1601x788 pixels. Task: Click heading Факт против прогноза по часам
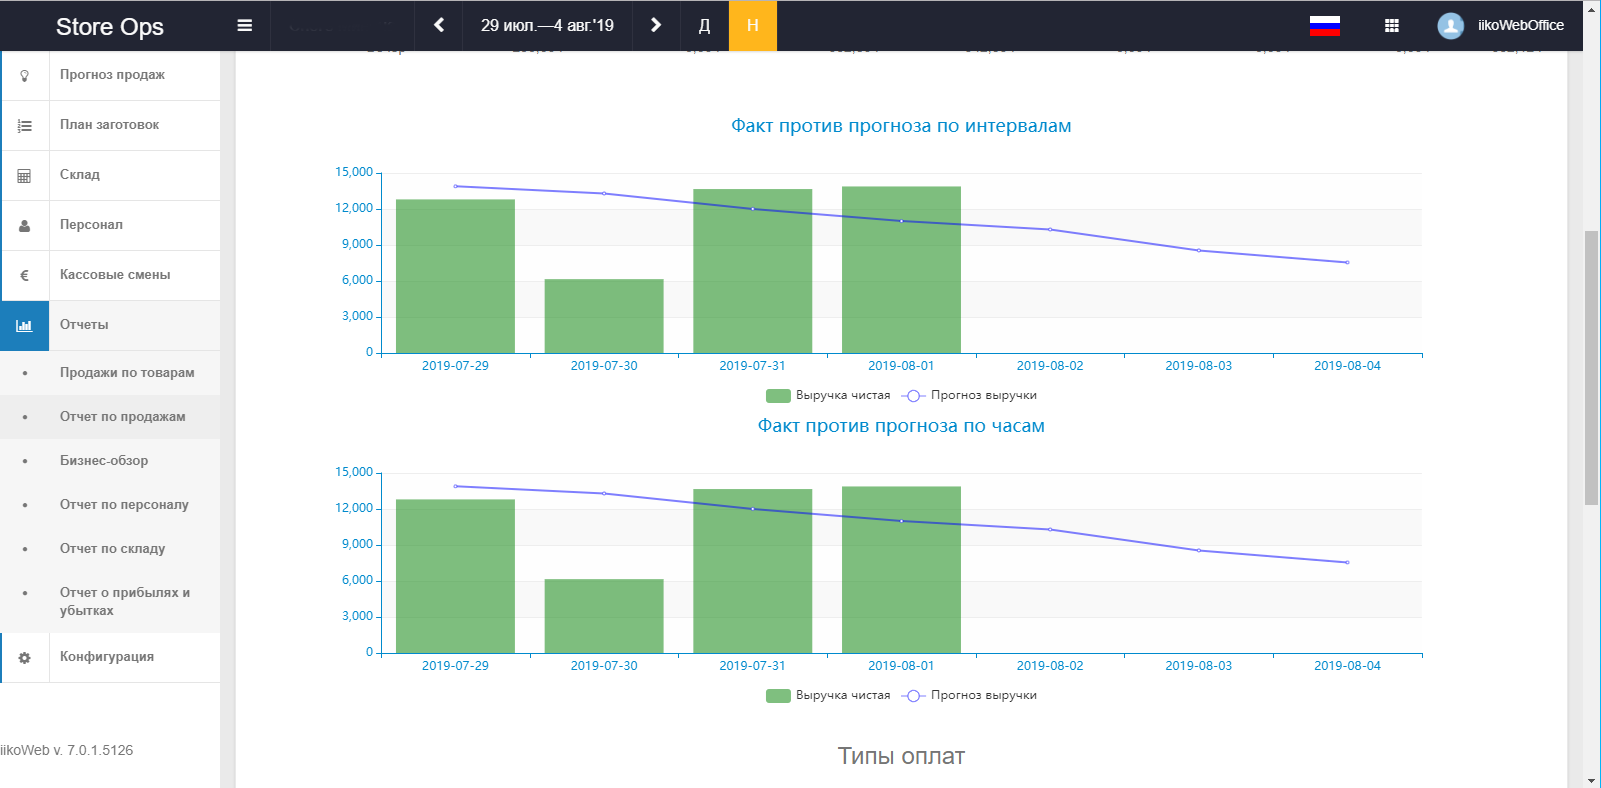tap(901, 426)
